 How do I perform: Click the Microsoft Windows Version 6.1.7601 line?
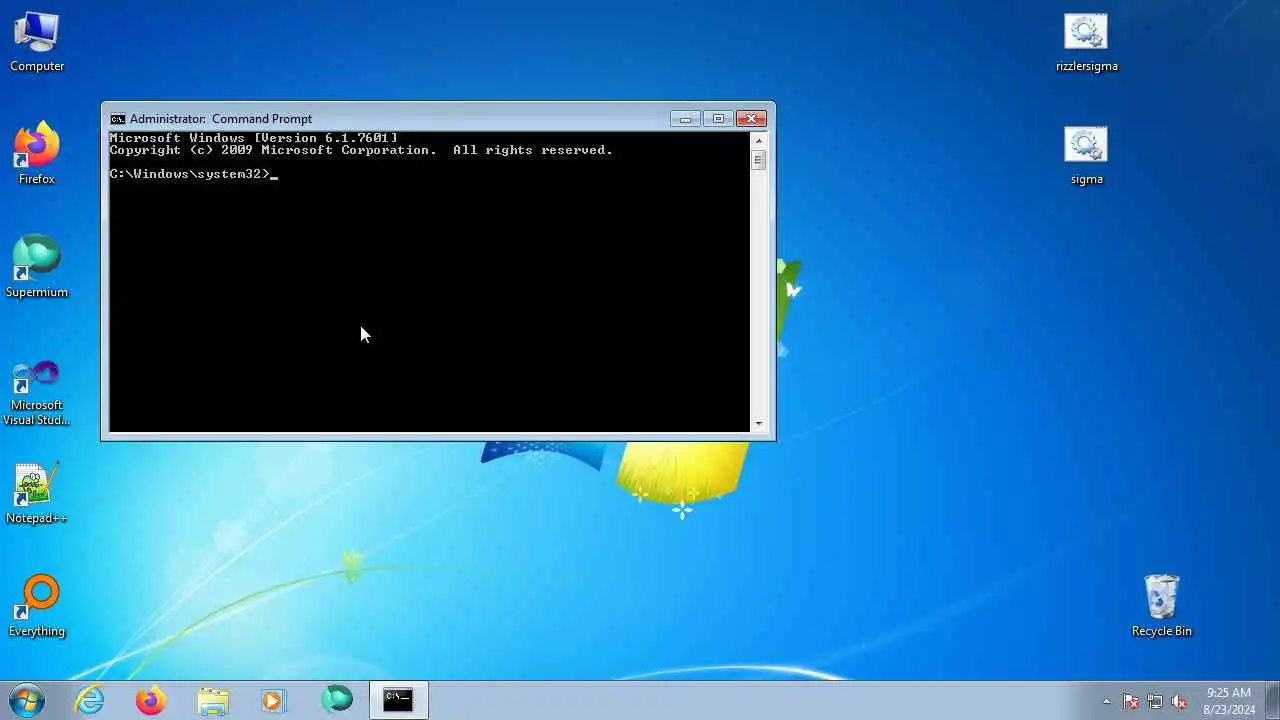pos(253,138)
